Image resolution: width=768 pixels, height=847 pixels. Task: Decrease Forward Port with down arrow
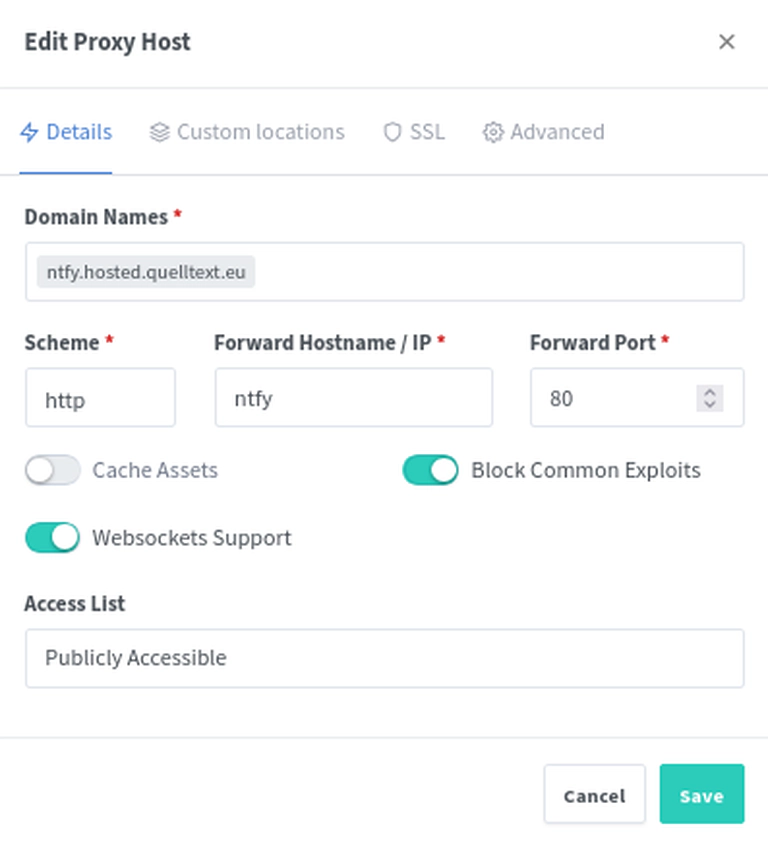710,404
